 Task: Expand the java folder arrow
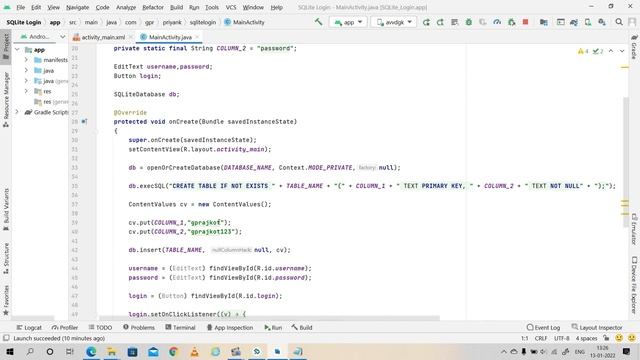click(x=27, y=70)
